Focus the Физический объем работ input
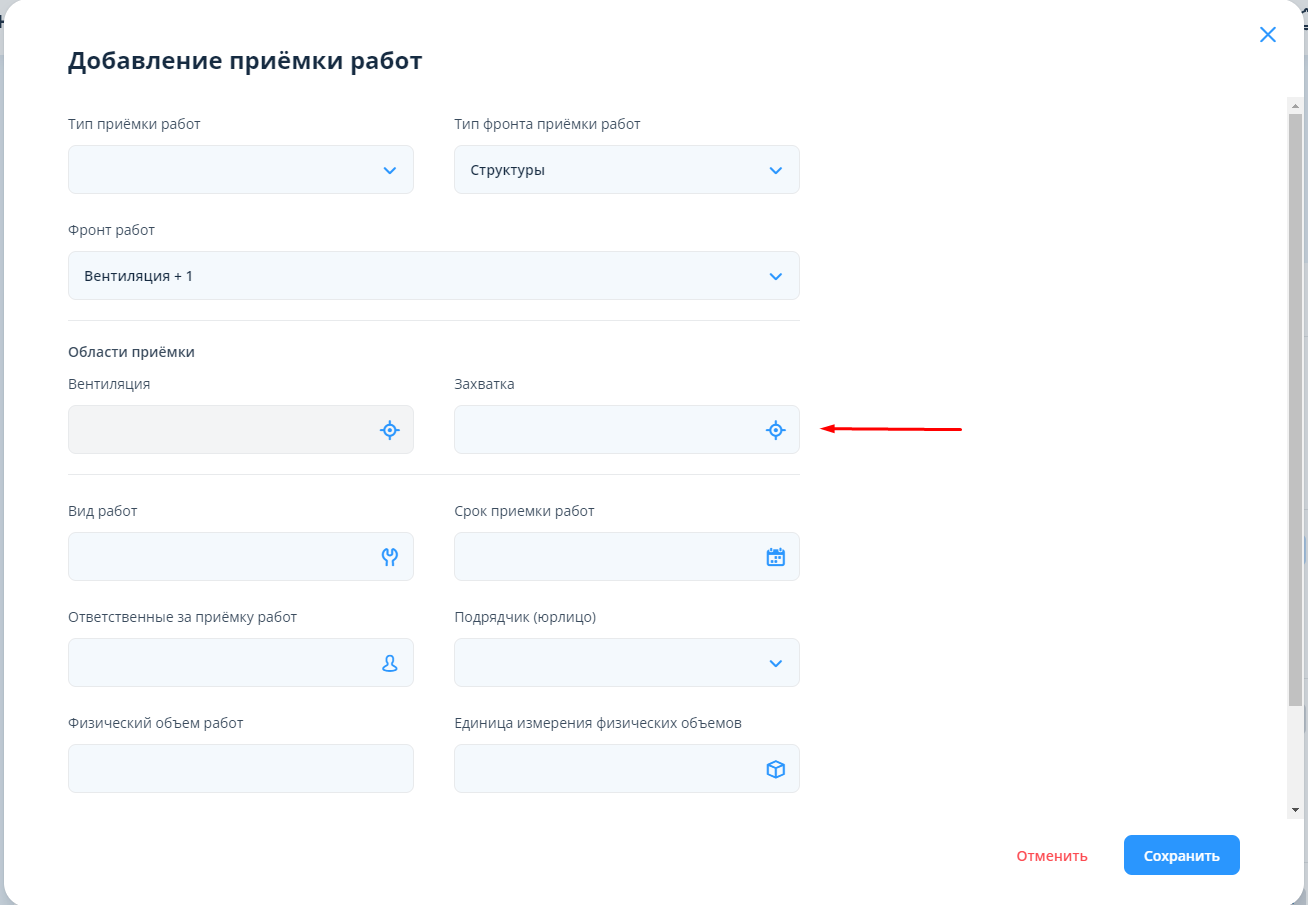1308x905 pixels. (x=240, y=769)
